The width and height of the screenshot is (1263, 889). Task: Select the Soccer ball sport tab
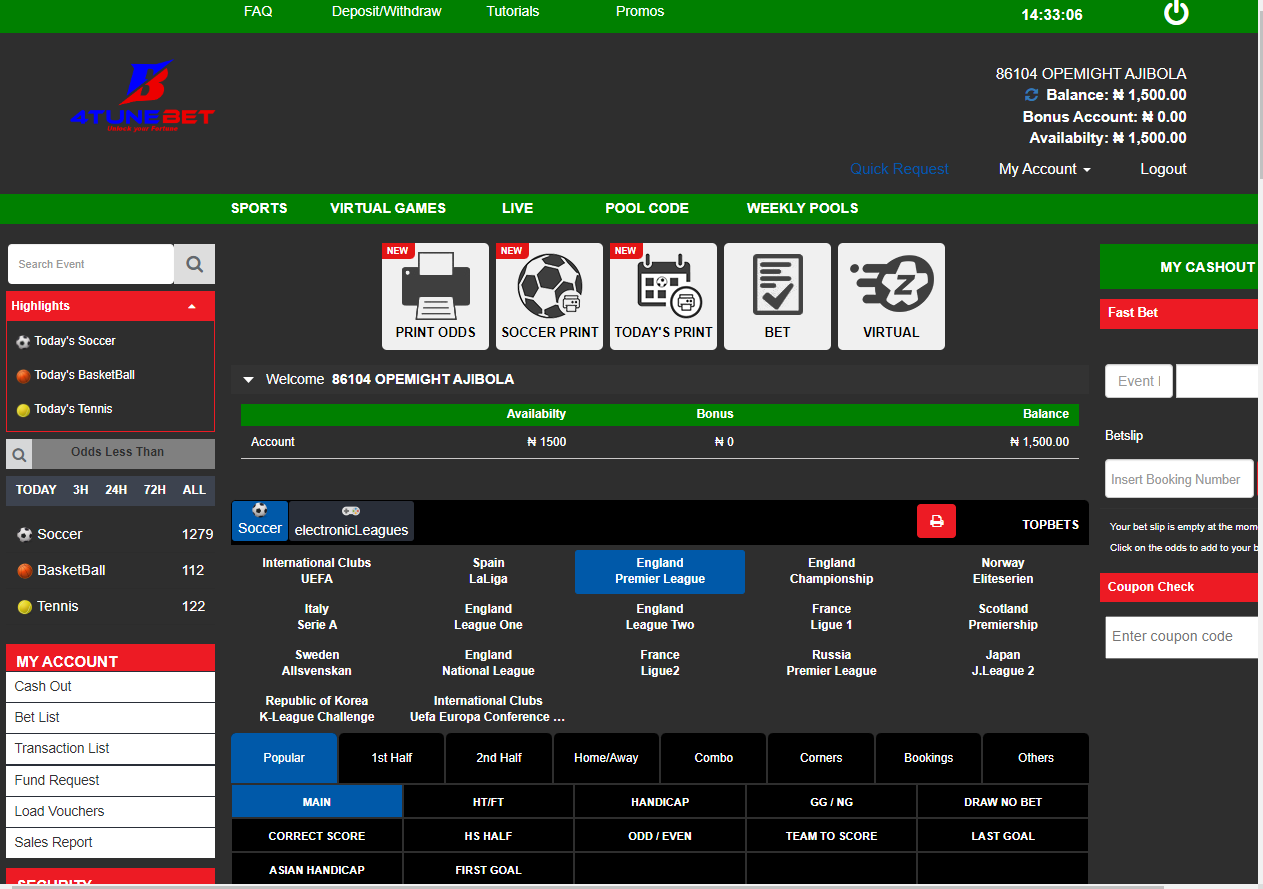pos(260,520)
